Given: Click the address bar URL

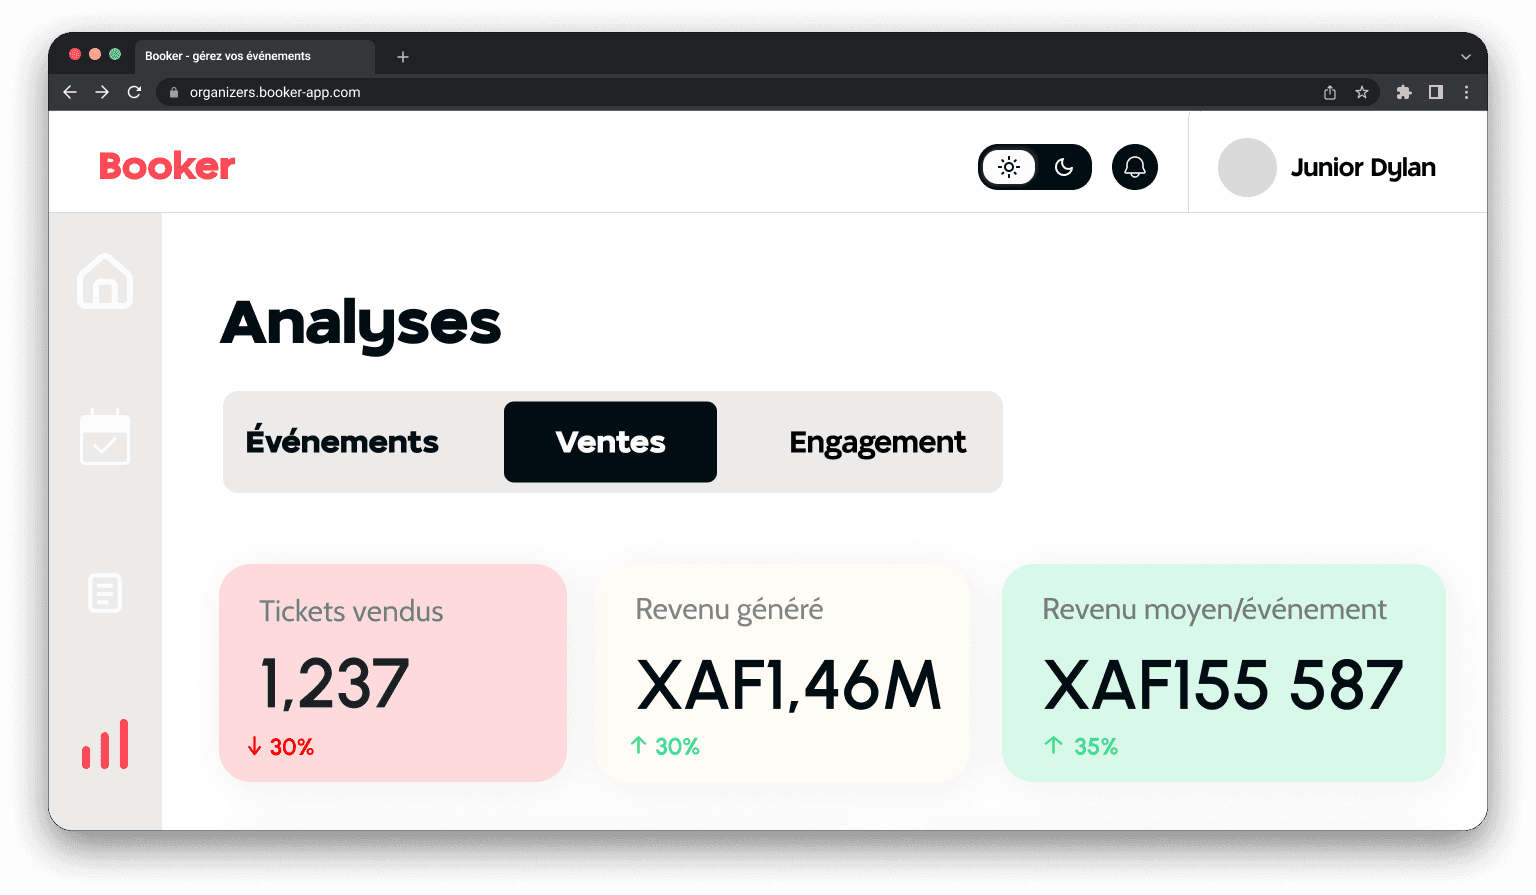Looking at the screenshot, I should 275,92.
